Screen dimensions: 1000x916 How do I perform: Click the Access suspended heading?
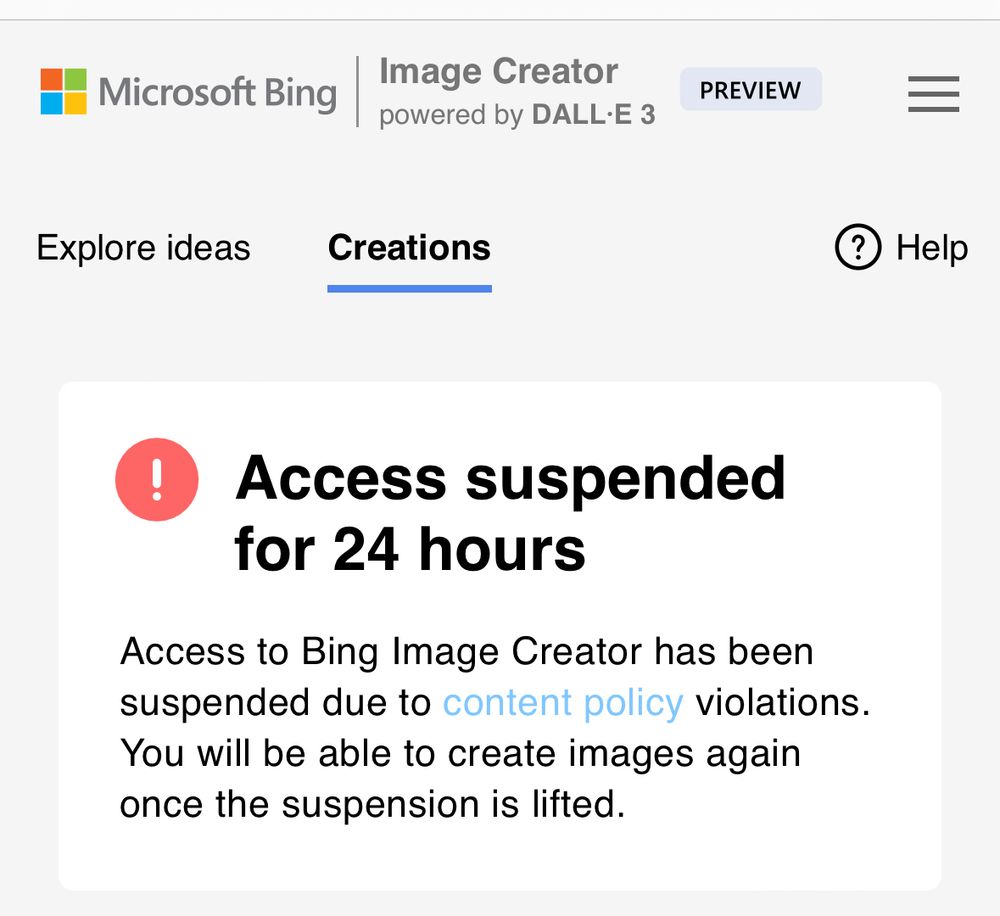pos(511,479)
